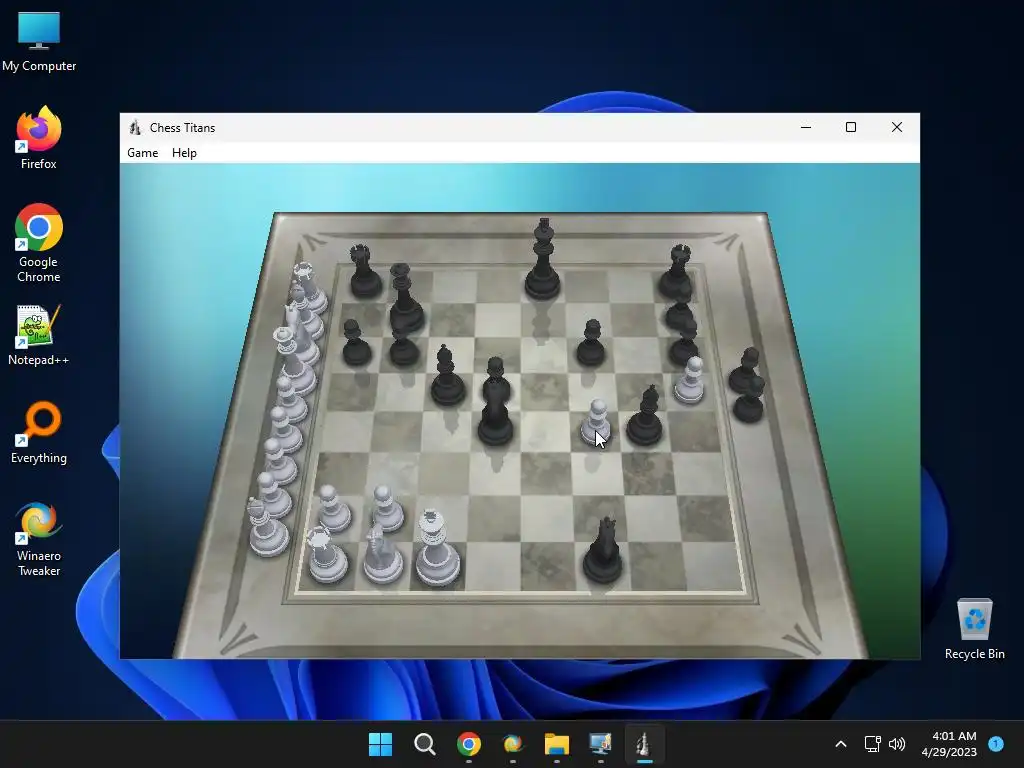Image resolution: width=1024 pixels, height=768 pixels.
Task: Select the black king piece
Action: (543, 259)
